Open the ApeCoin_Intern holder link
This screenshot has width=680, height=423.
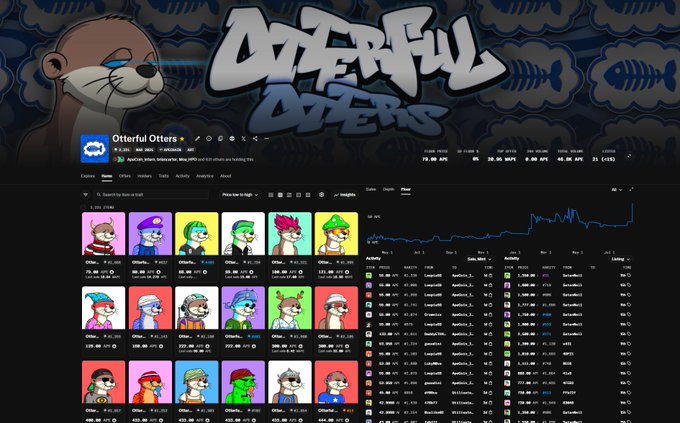[x=141, y=160]
